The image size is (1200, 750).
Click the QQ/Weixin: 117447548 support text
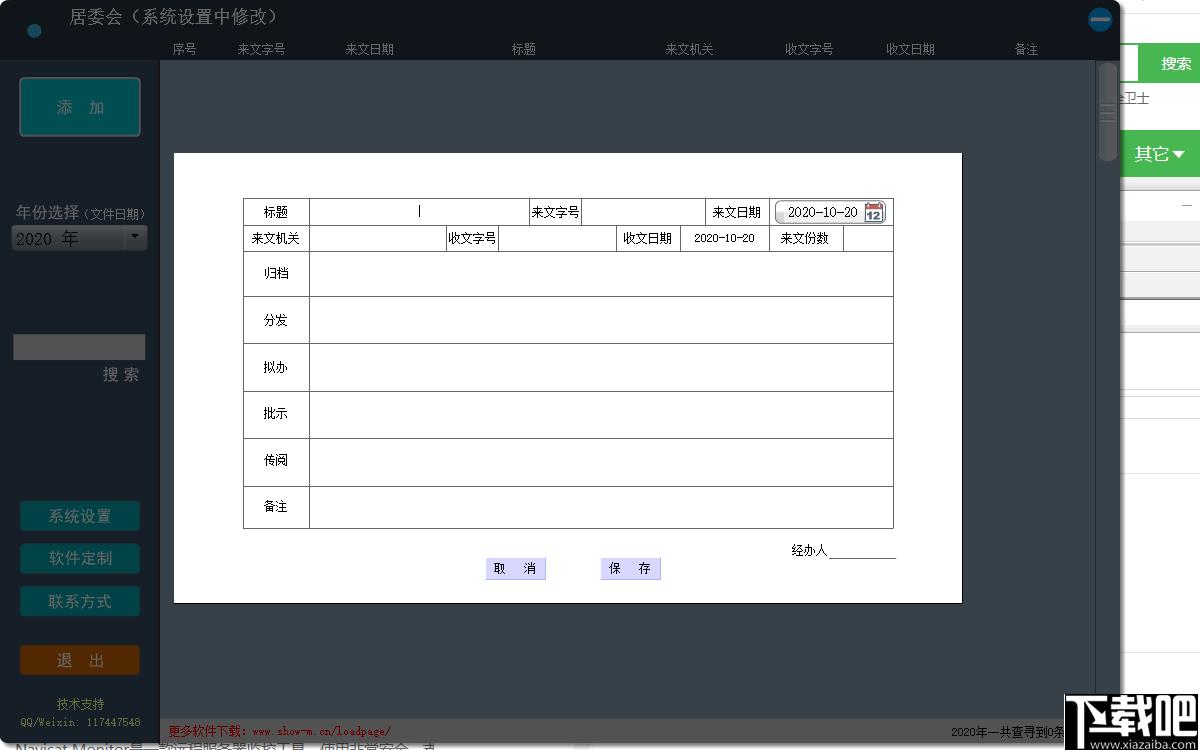[x=80, y=722]
